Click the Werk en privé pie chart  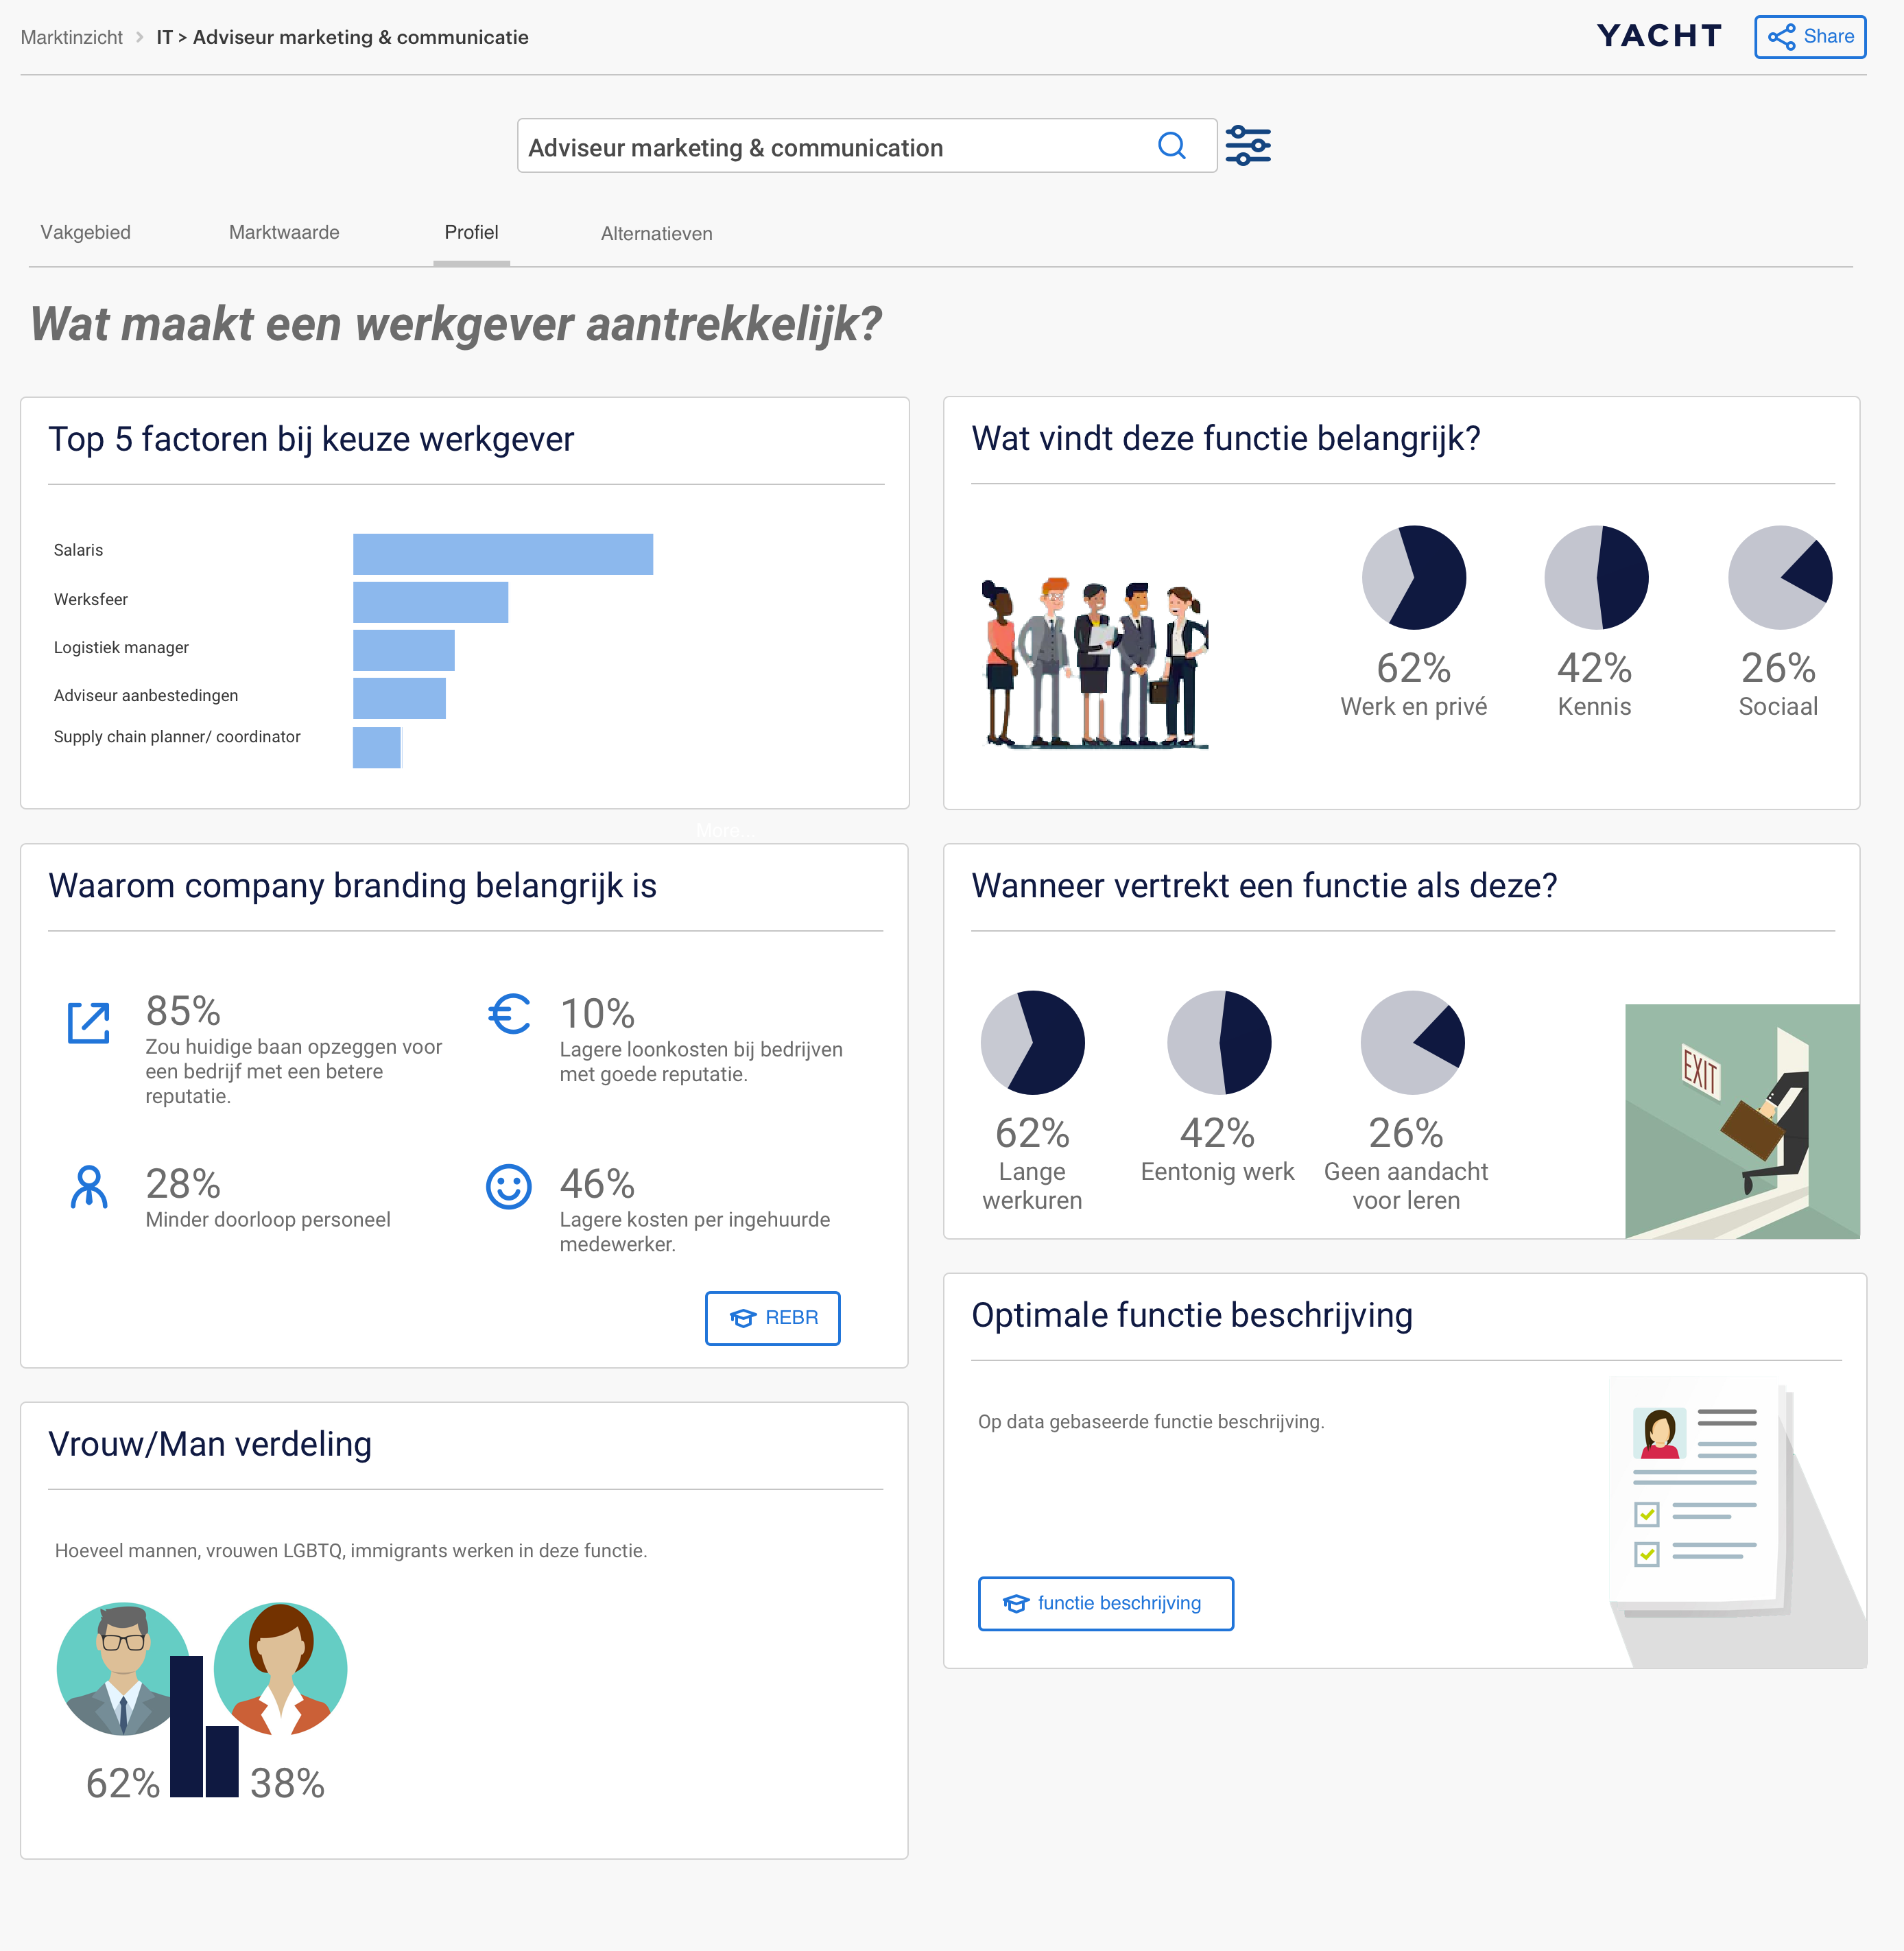click(1413, 577)
